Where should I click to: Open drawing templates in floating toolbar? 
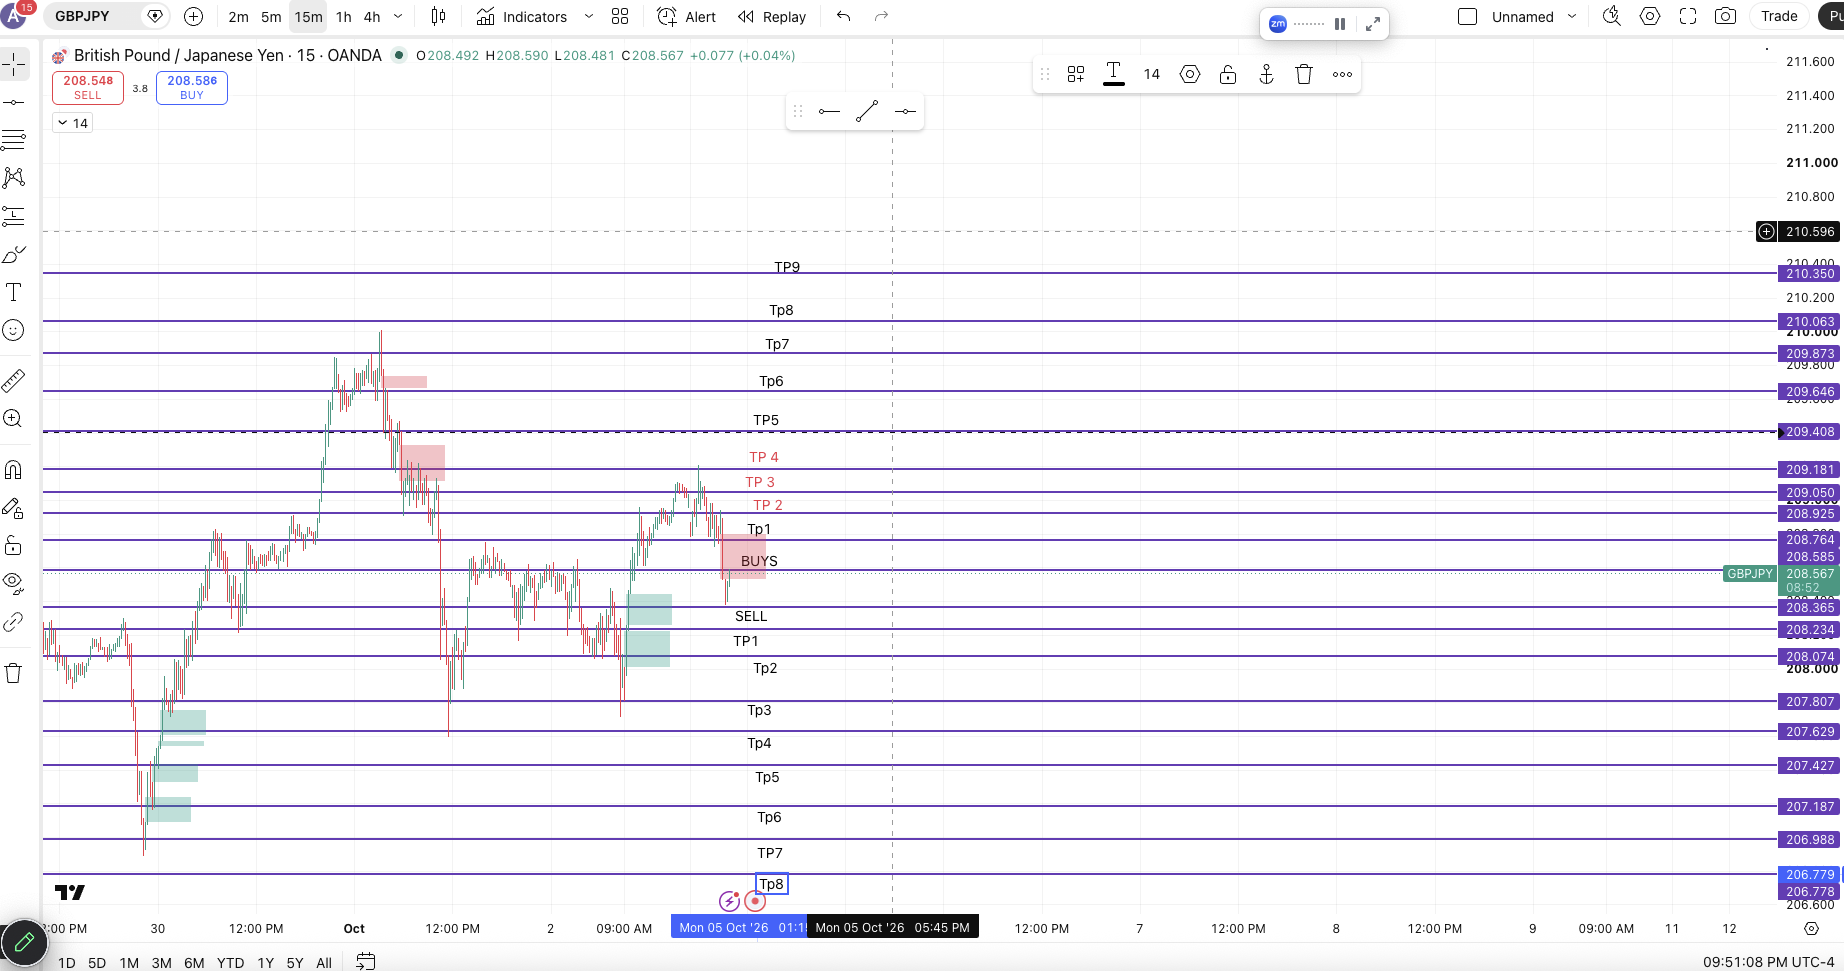(x=1076, y=74)
